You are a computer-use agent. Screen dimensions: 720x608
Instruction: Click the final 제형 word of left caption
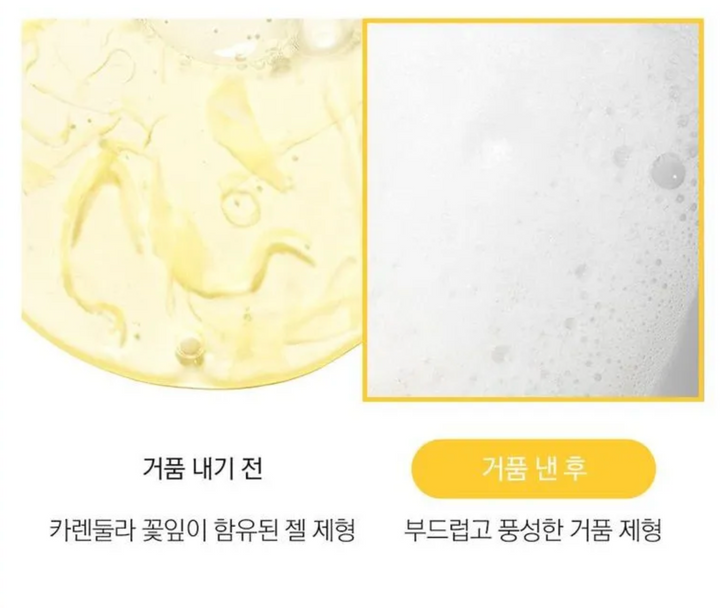(x=332, y=530)
